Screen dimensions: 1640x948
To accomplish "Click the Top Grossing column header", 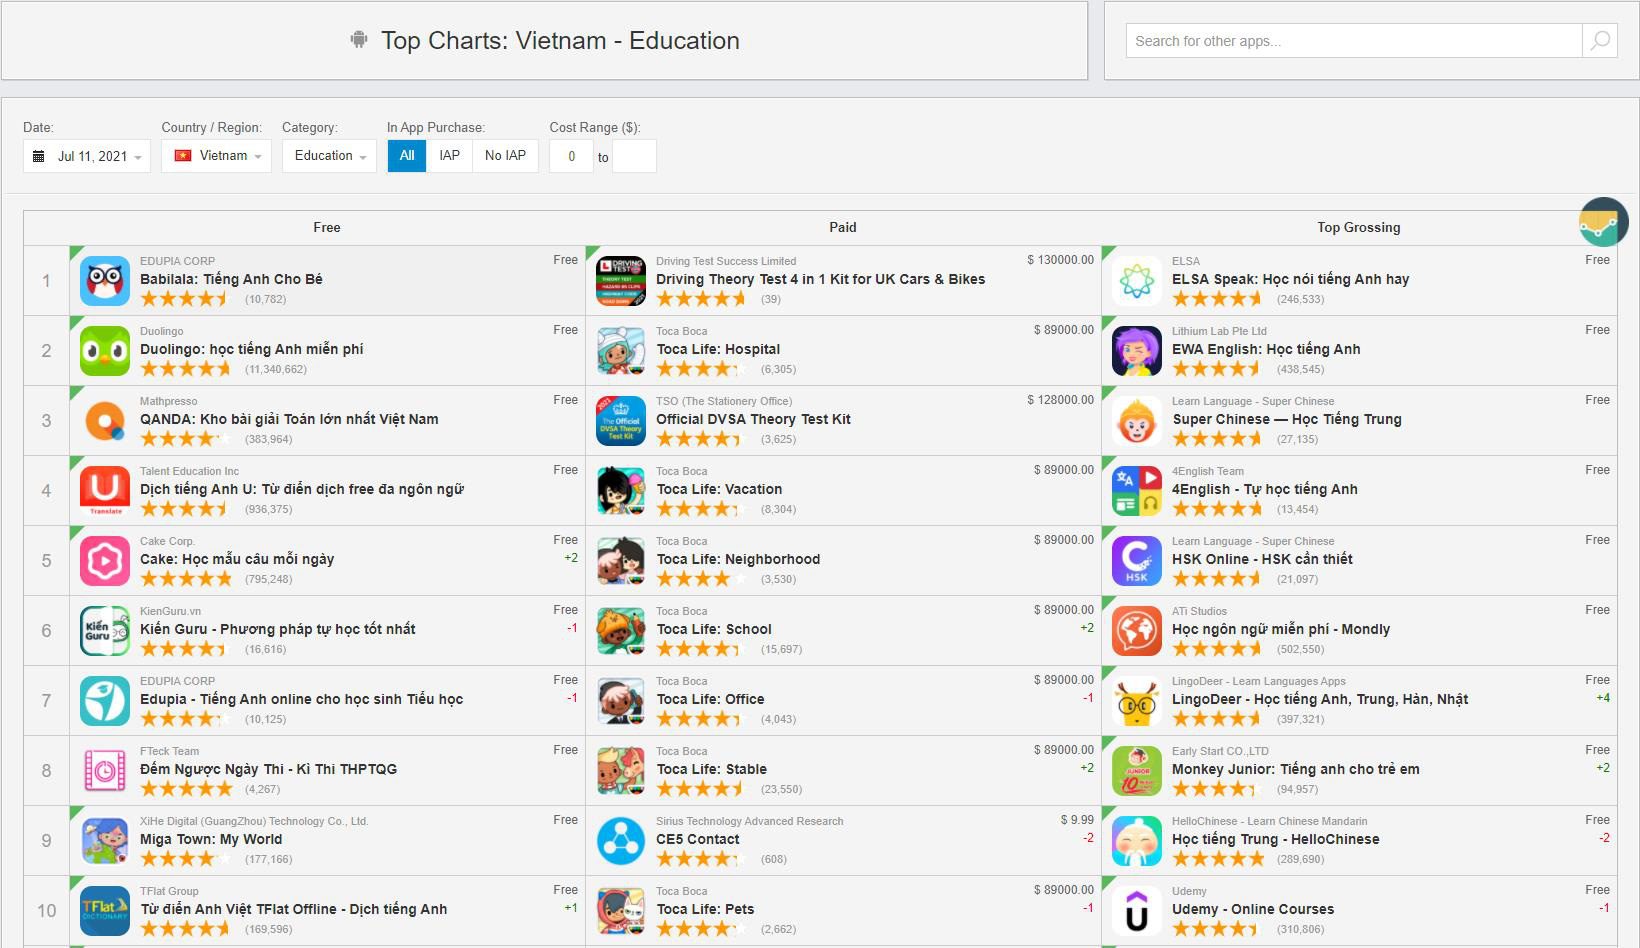I will click(1359, 228).
